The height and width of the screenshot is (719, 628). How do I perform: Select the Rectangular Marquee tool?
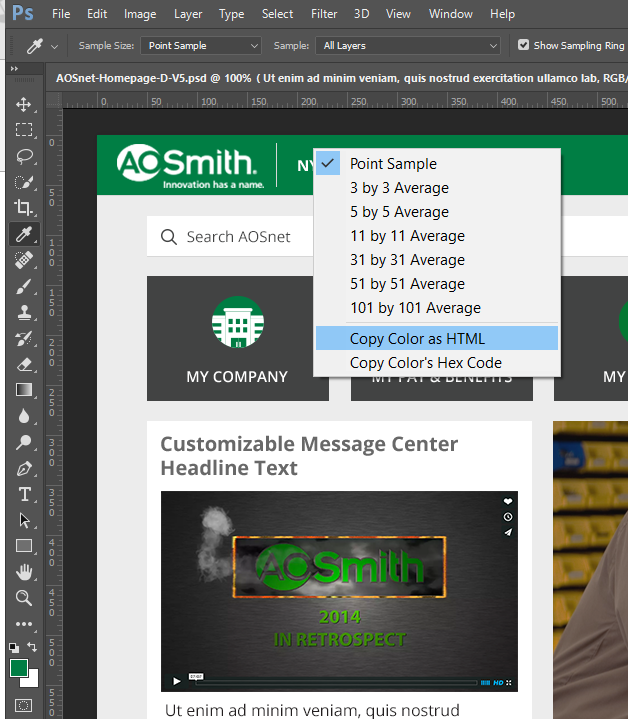tap(24, 130)
